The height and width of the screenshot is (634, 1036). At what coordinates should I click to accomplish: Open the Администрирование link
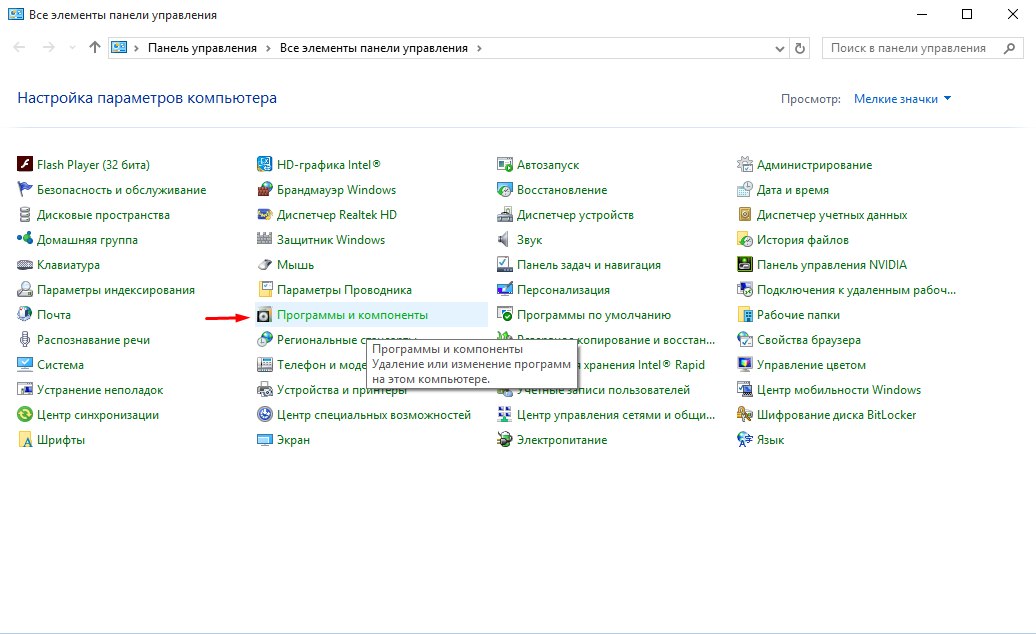pyautogui.click(x=814, y=165)
